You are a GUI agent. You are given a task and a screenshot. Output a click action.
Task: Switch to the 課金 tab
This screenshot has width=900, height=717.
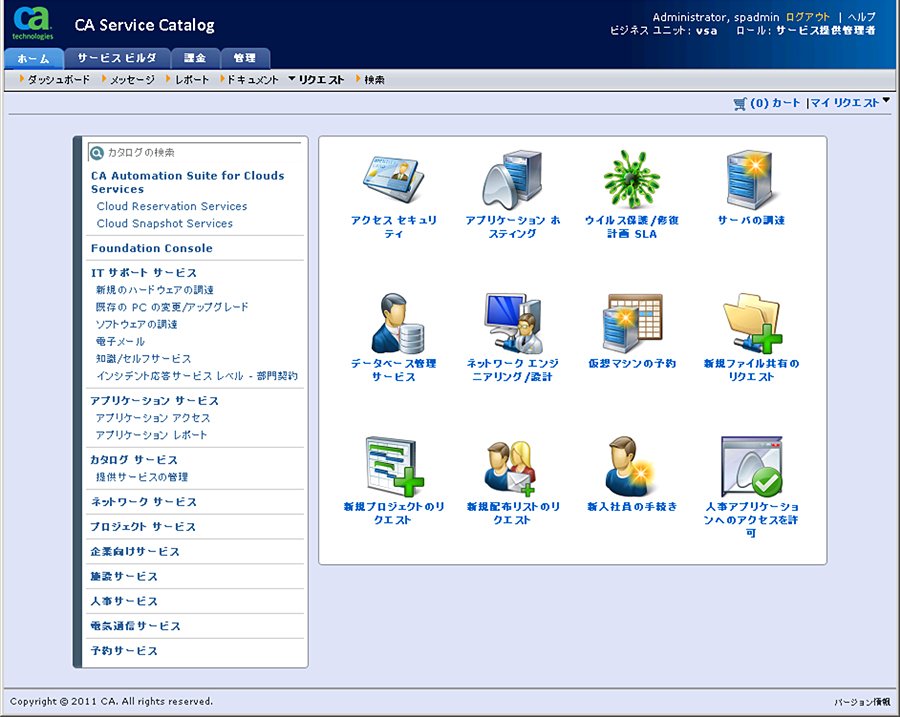click(195, 58)
